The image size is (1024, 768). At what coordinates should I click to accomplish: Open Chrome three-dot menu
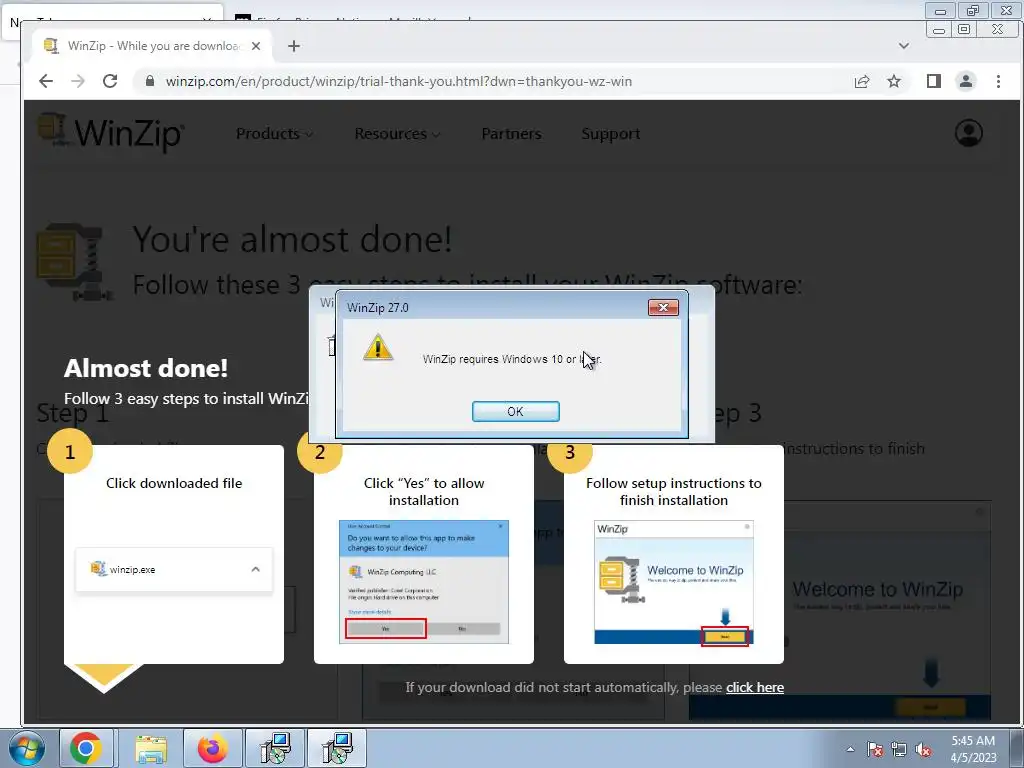click(999, 82)
